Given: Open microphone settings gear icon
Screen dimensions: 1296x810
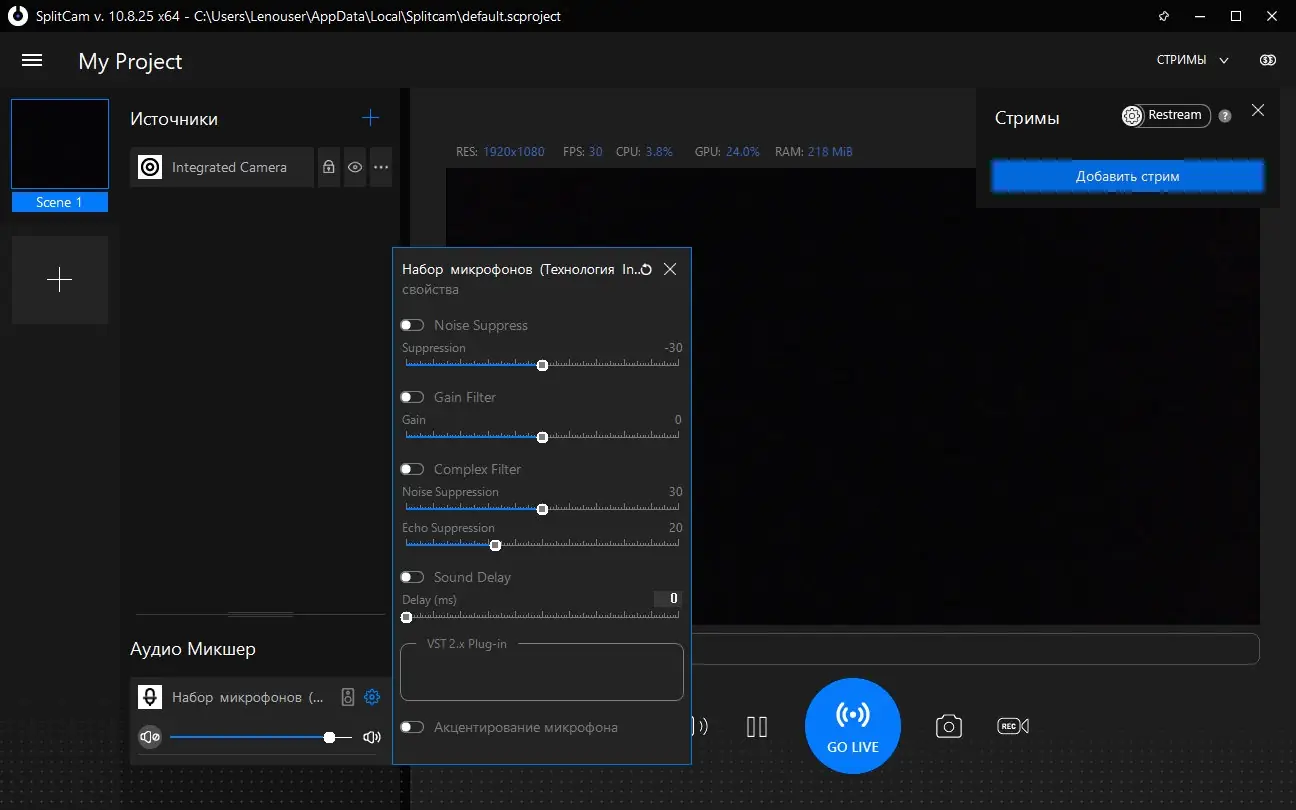Looking at the screenshot, I should 372,697.
